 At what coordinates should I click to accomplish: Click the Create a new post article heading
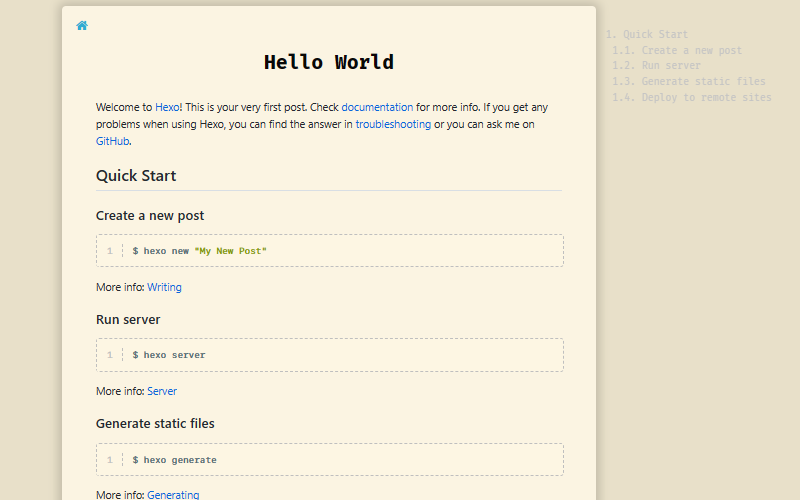pyautogui.click(x=150, y=216)
